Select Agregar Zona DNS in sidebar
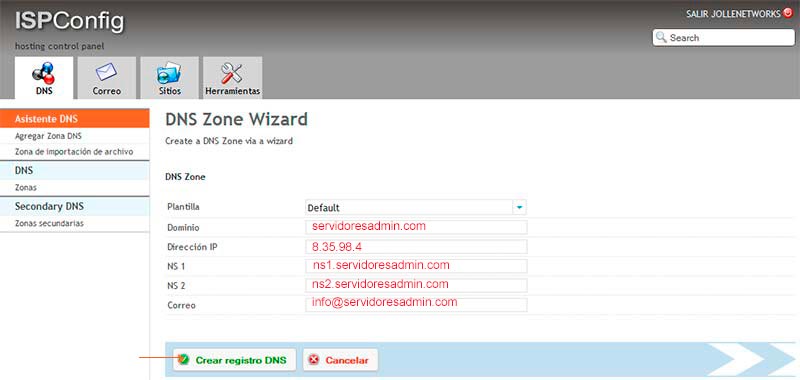 [x=48, y=136]
